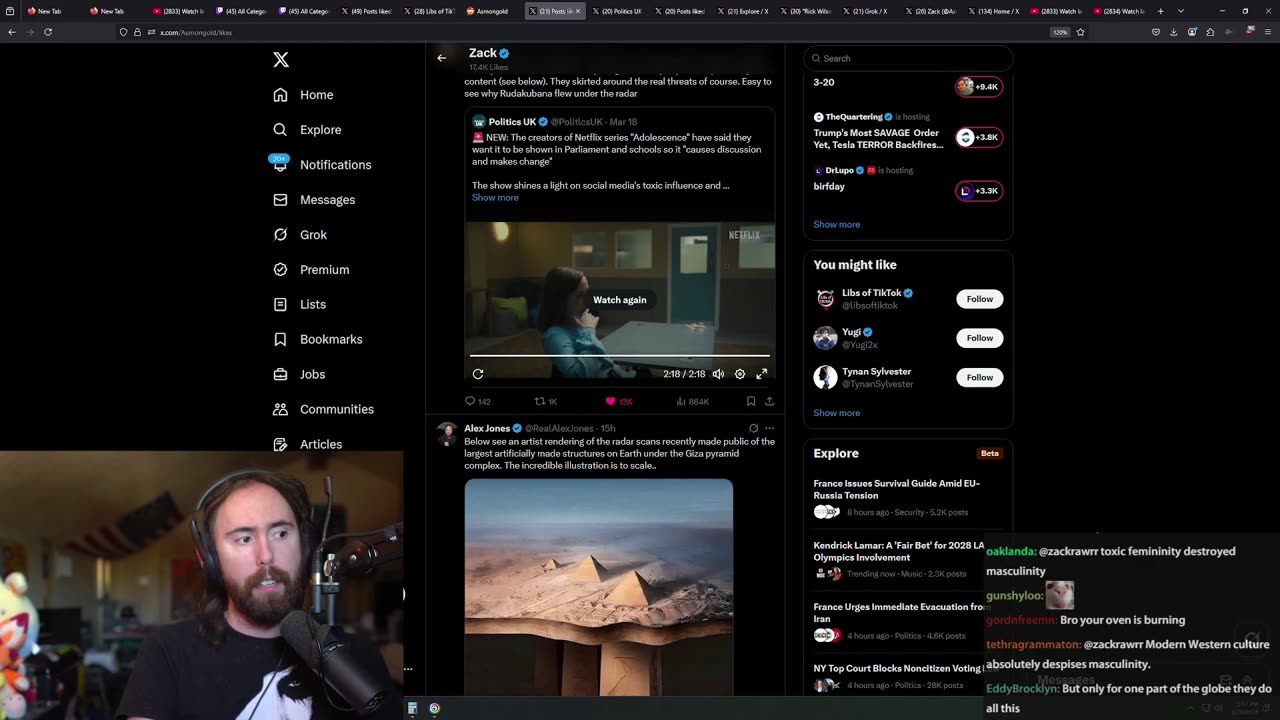The height and width of the screenshot is (720, 1280).
Task: Open Alex Jones profile avatar
Action: pos(446,433)
